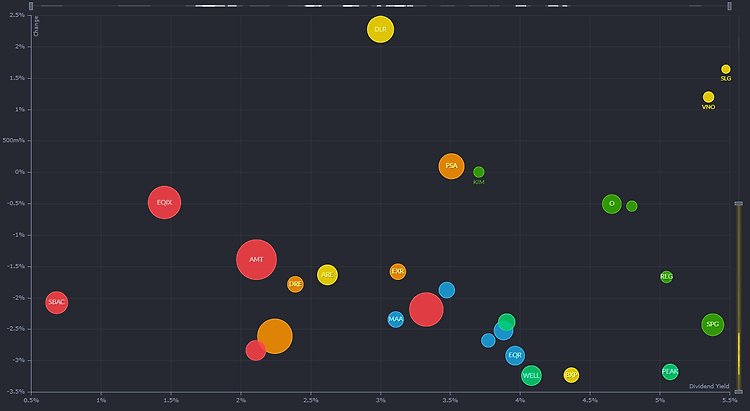Click the green PEAK bubble
Screen dimensions: 750x411
(670, 371)
